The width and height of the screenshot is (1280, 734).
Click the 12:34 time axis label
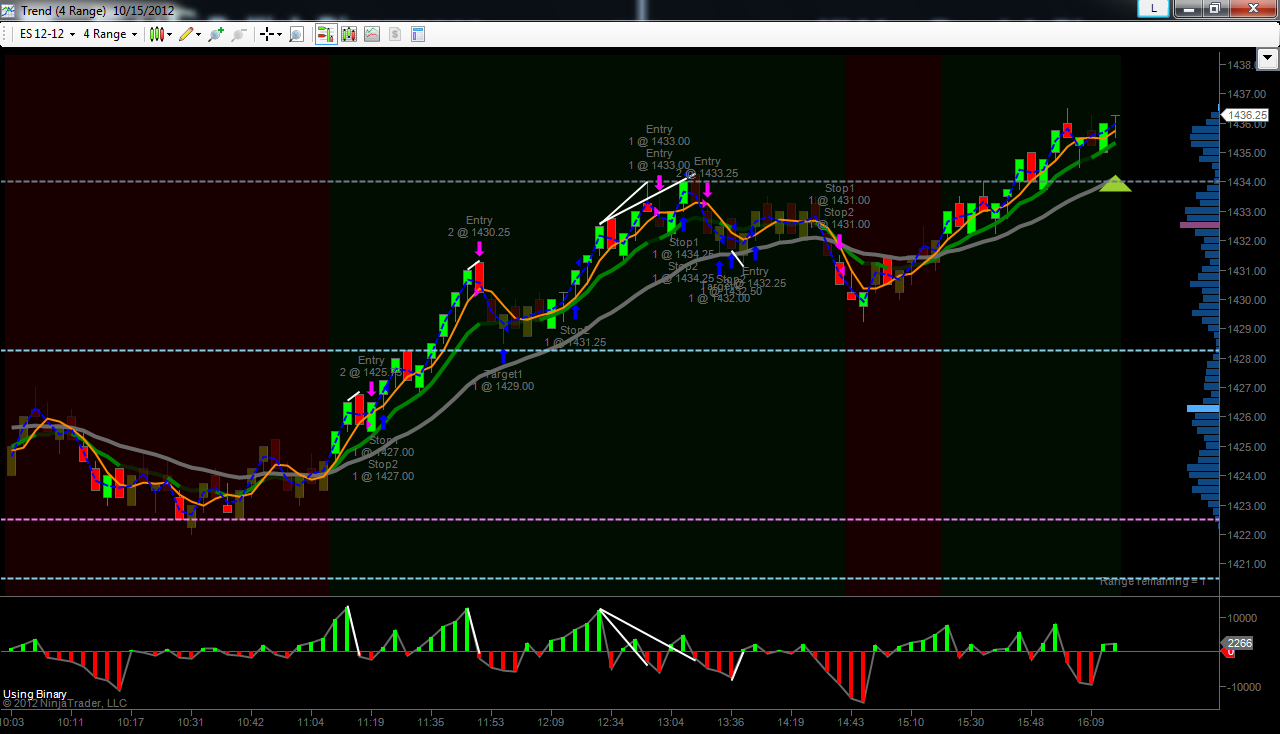coord(610,722)
